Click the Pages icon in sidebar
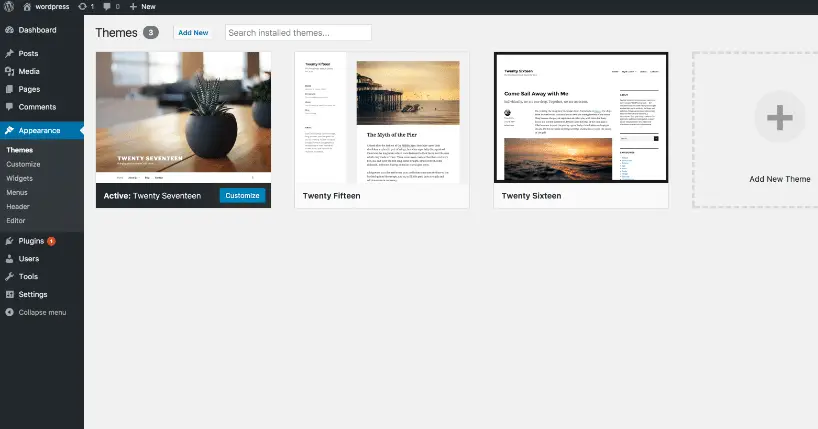818x429 pixels. (x=9, y=89)
